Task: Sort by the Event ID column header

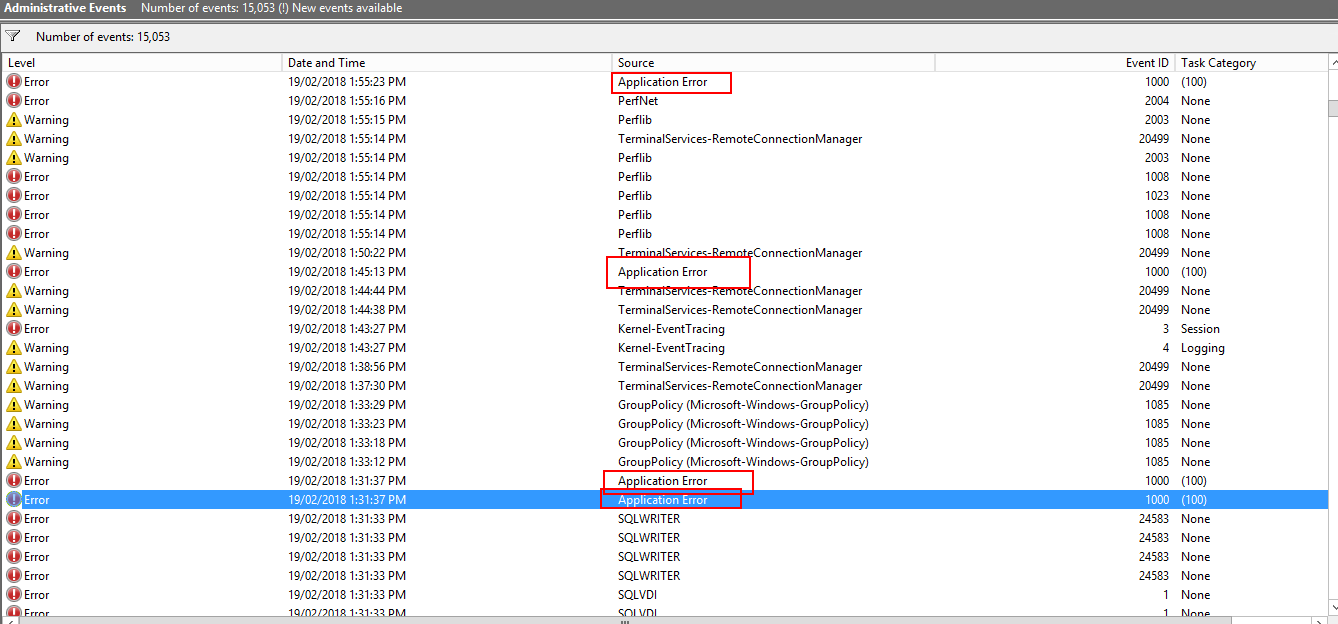Action: coord(1054,63)
